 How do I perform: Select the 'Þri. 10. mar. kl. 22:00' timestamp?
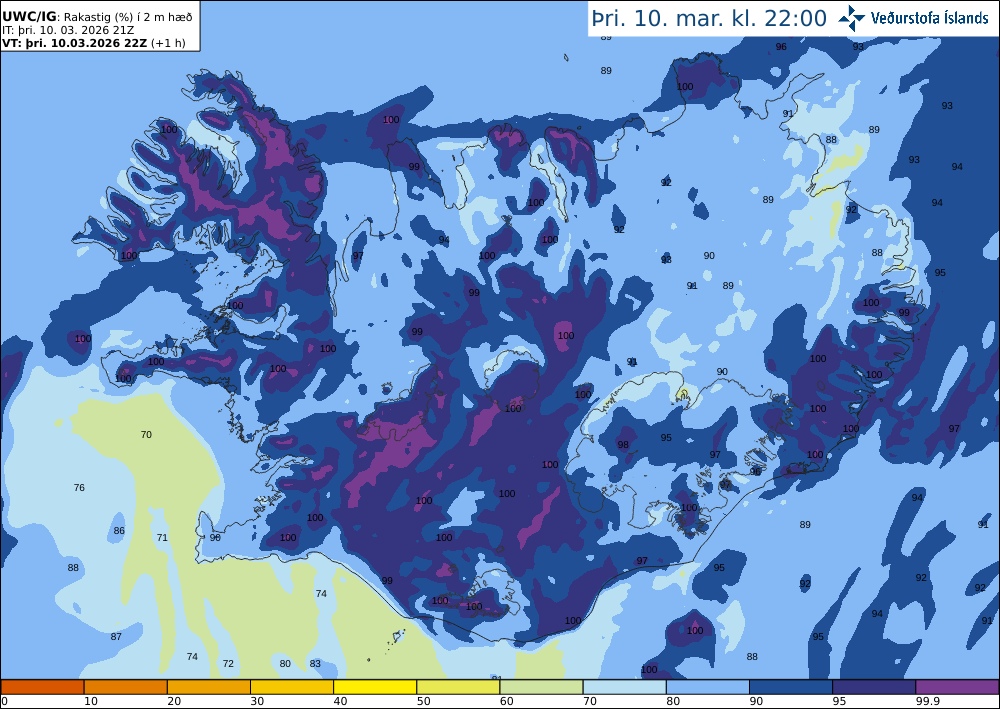coord(709,18)
